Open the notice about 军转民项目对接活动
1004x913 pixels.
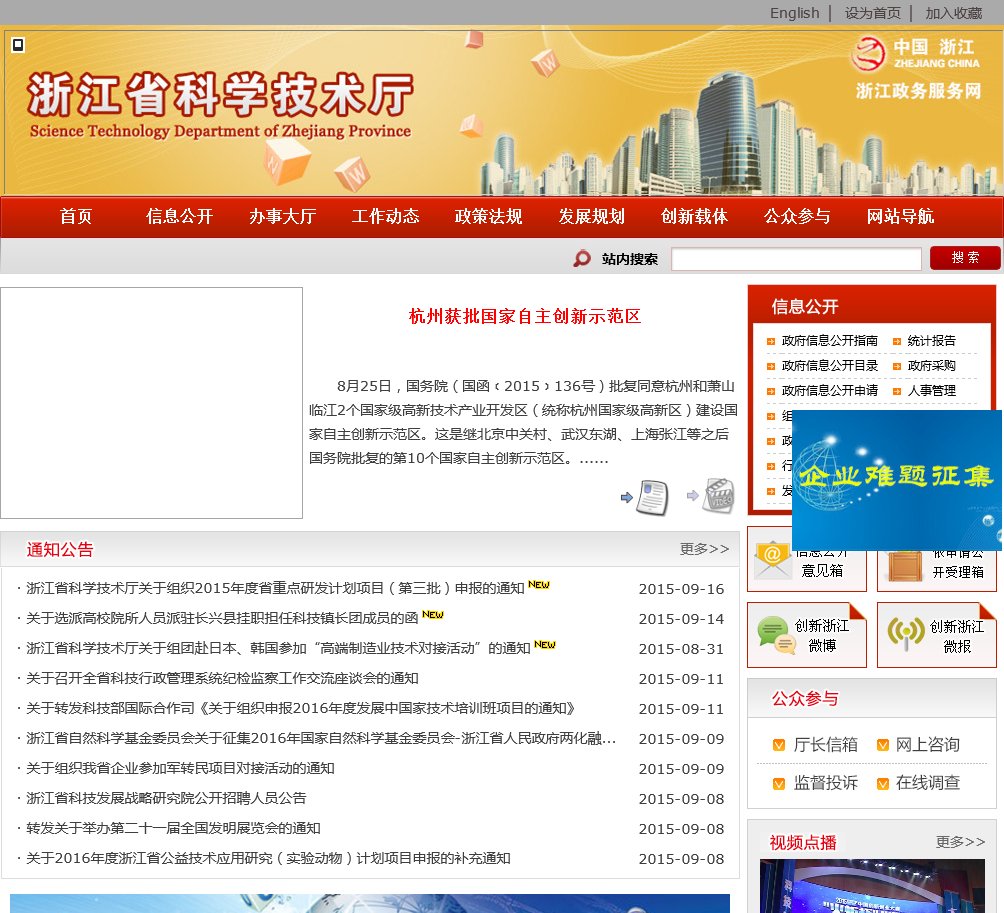181,768
